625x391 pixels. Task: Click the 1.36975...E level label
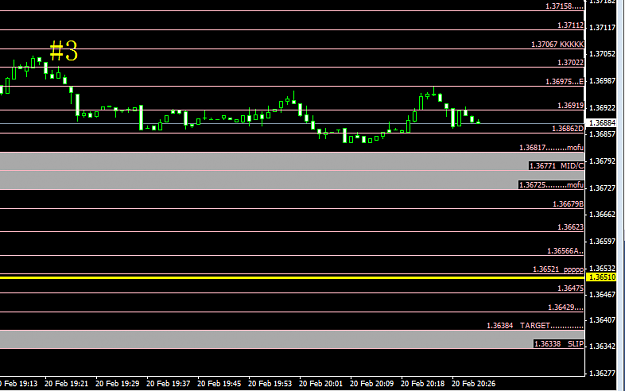pyautogui.click(x=564, y=82)
